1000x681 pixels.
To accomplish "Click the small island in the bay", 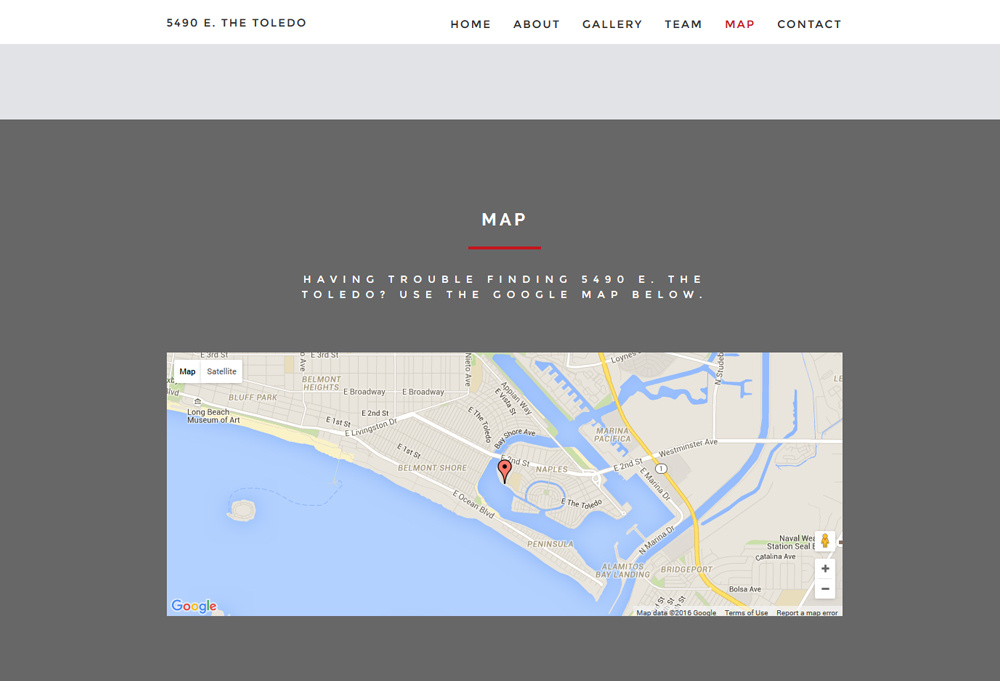I will 242,510.
